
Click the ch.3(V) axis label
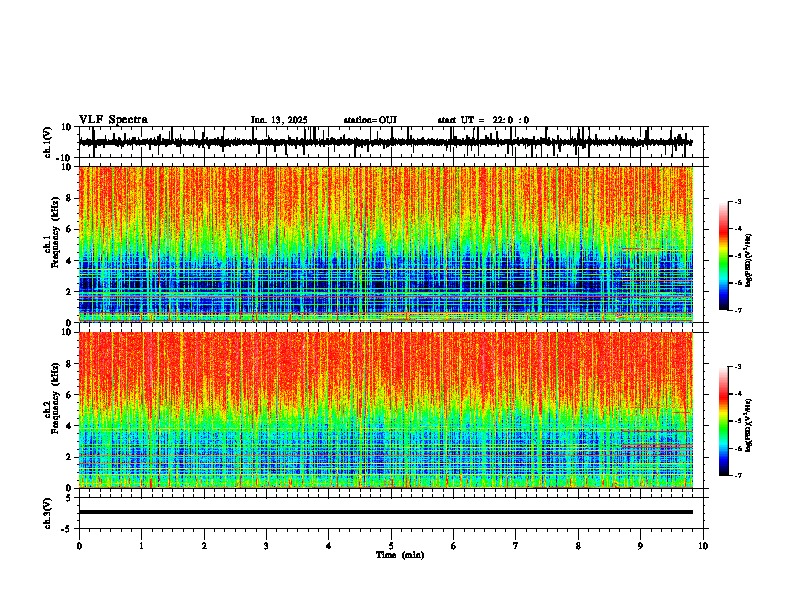click(48, 513)
